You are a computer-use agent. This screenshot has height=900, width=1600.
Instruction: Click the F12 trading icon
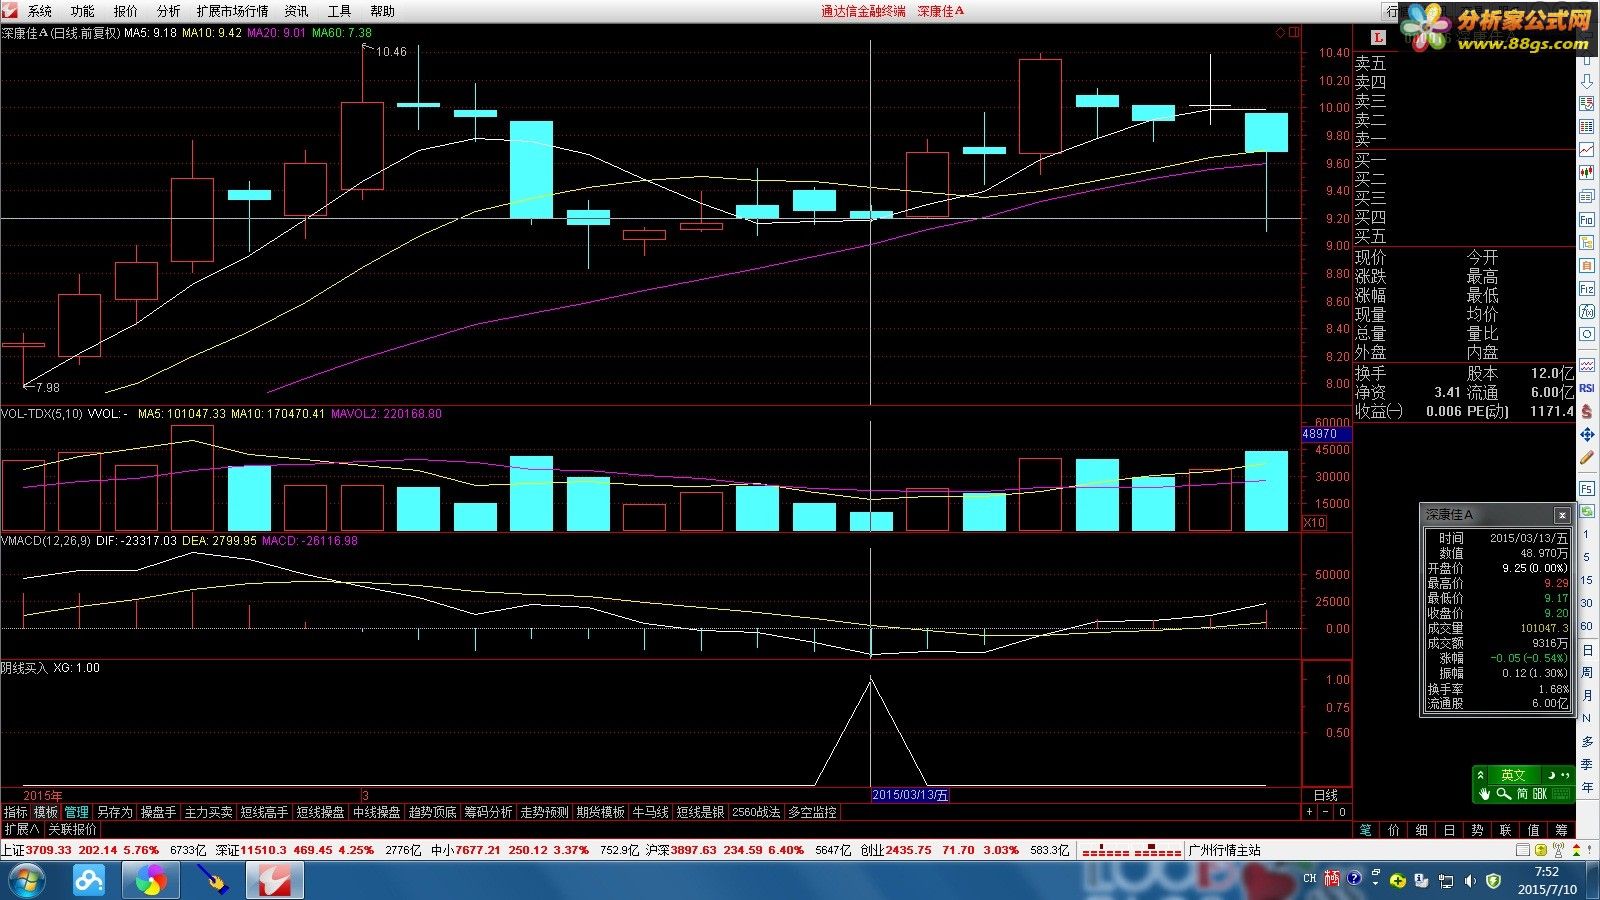point(1587,289)
